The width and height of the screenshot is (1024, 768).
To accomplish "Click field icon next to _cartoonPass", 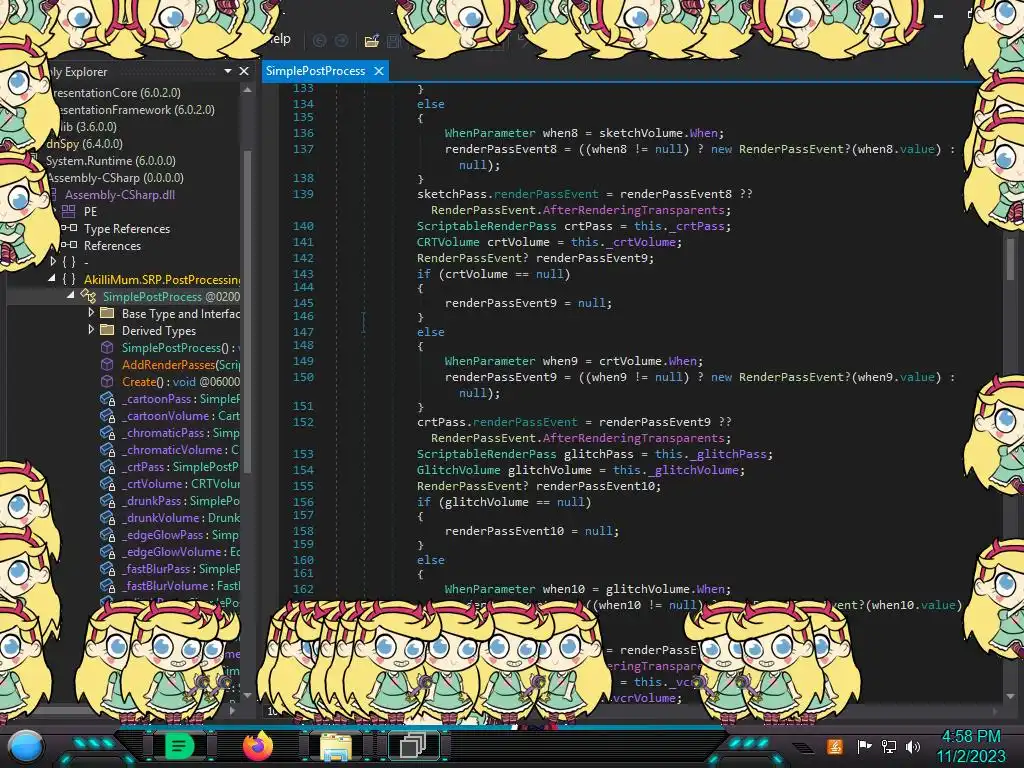I will click(107, 398).
